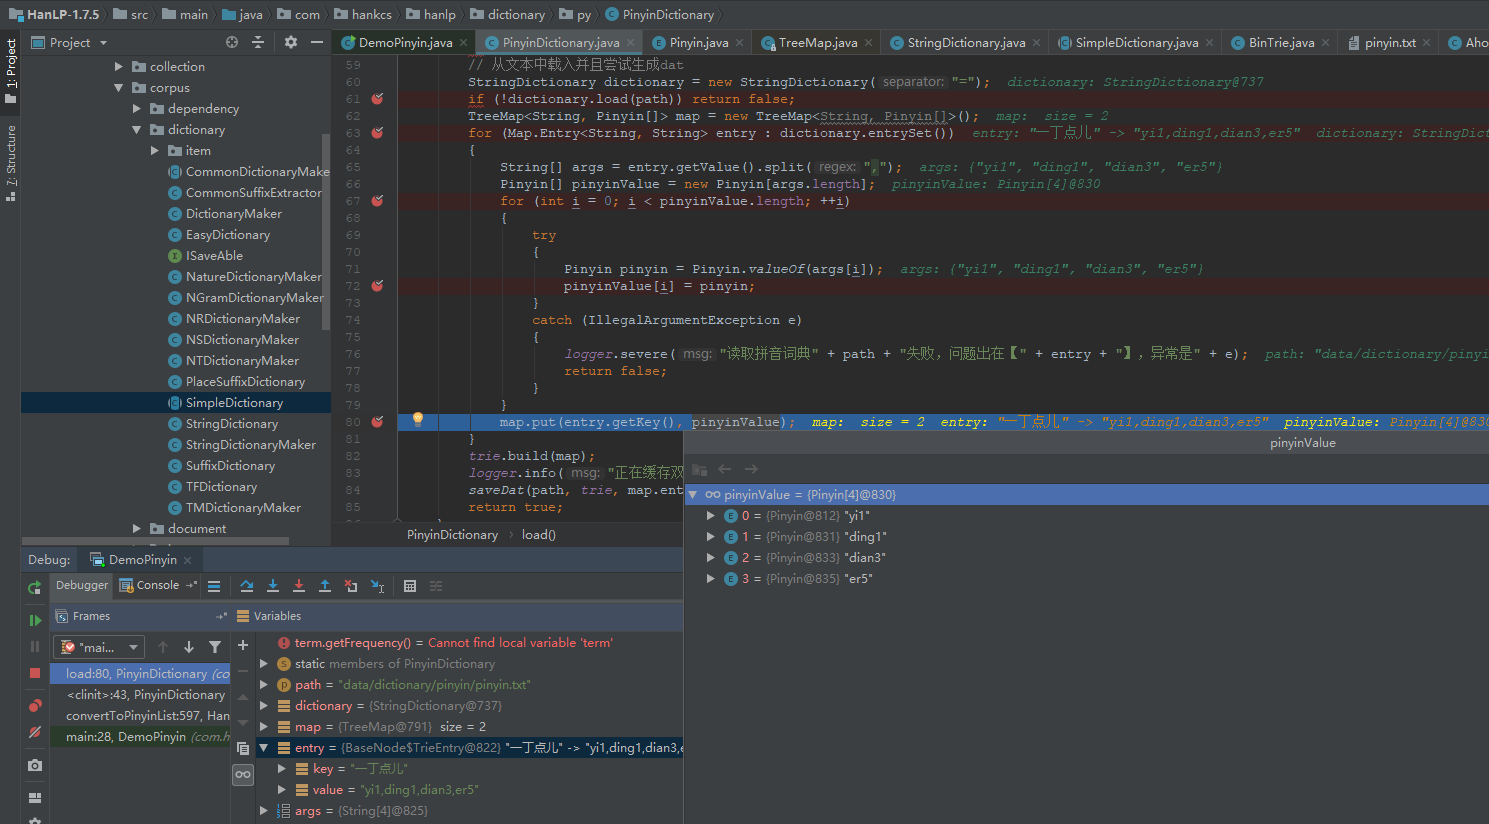Screen dimensions: 1489x824
Task: Click the Rerun DemoPinyin debug icon
Action: click(35, 588)
